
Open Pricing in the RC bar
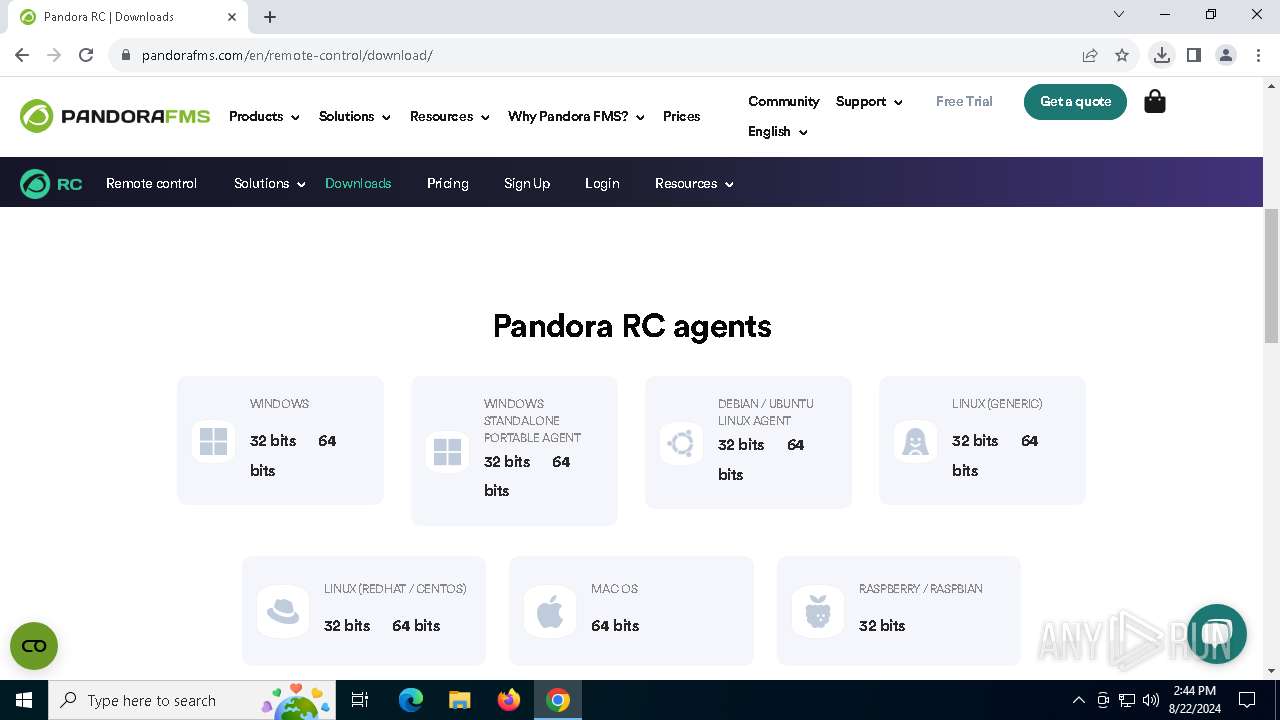447,184
